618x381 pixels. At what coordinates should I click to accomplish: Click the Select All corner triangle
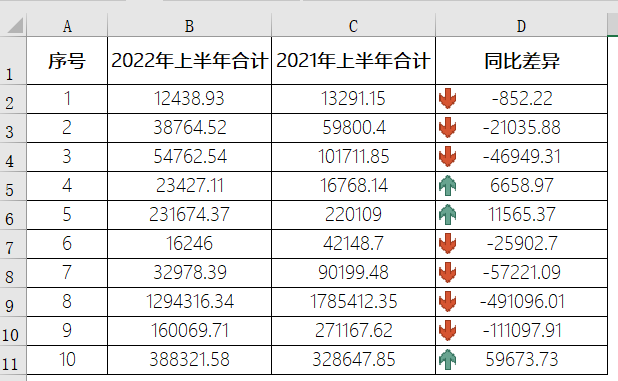[15, 26]
